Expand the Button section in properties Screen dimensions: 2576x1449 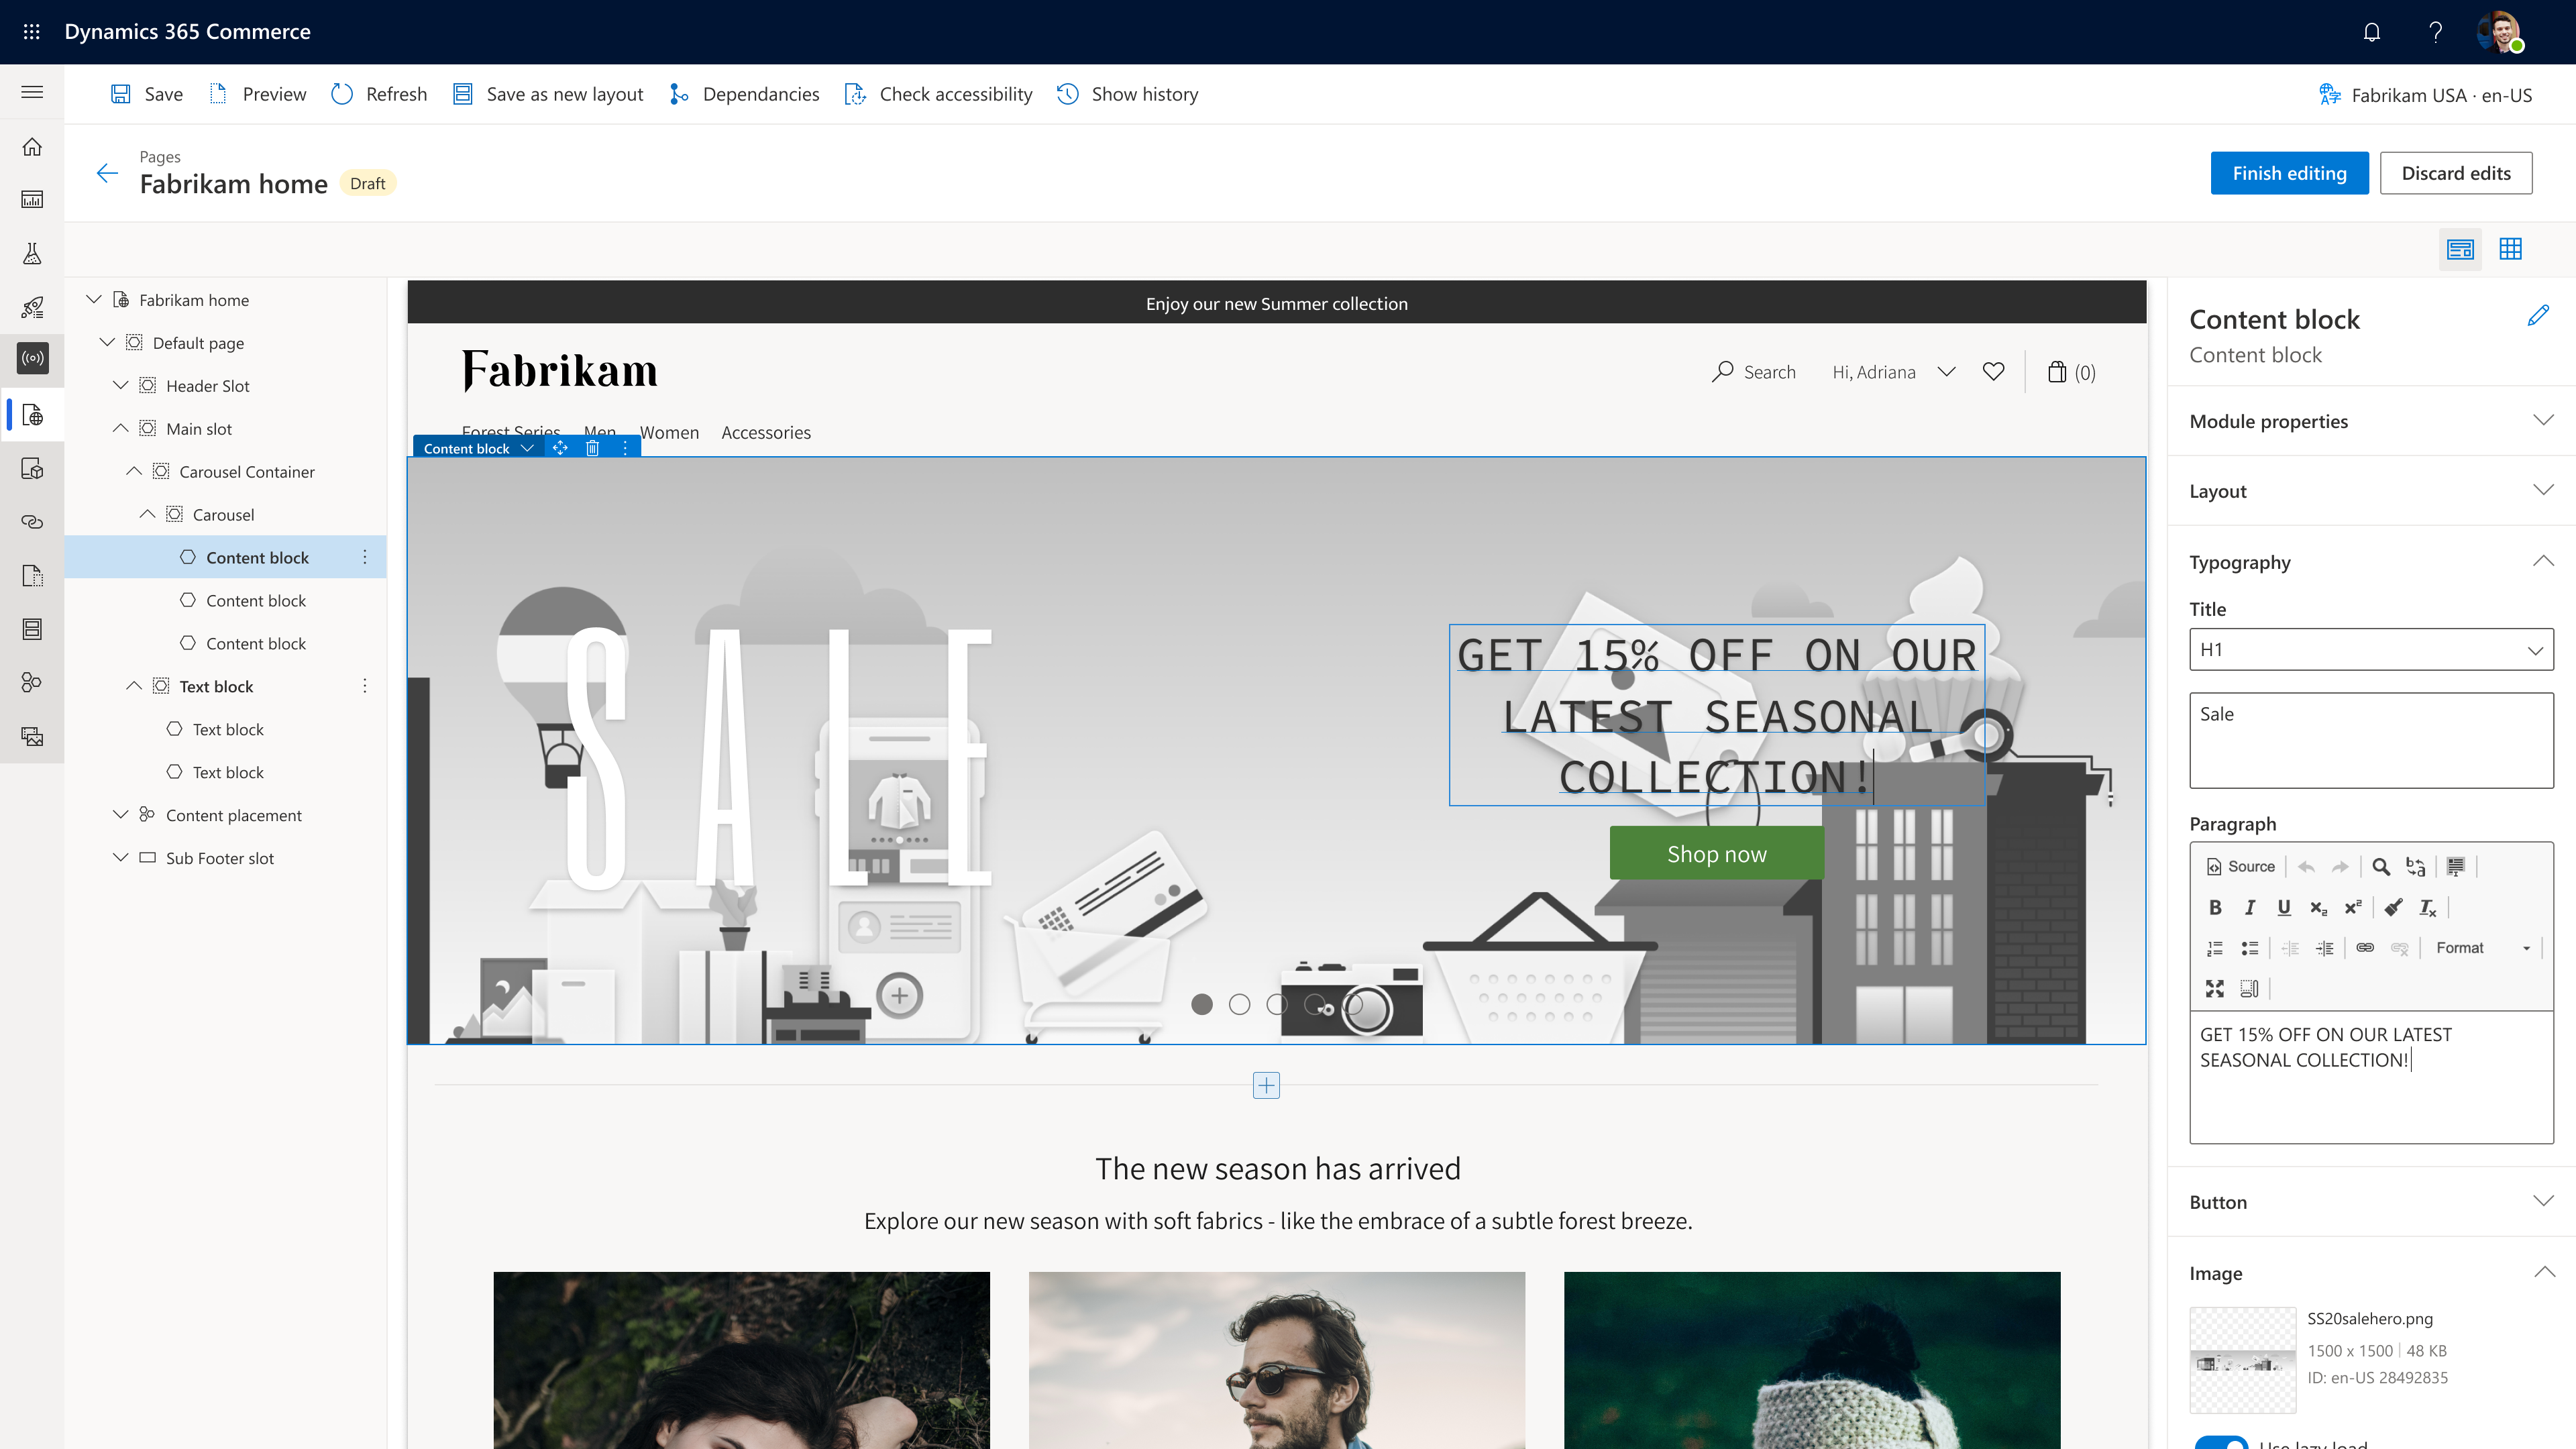[x=2534, y=1201]
